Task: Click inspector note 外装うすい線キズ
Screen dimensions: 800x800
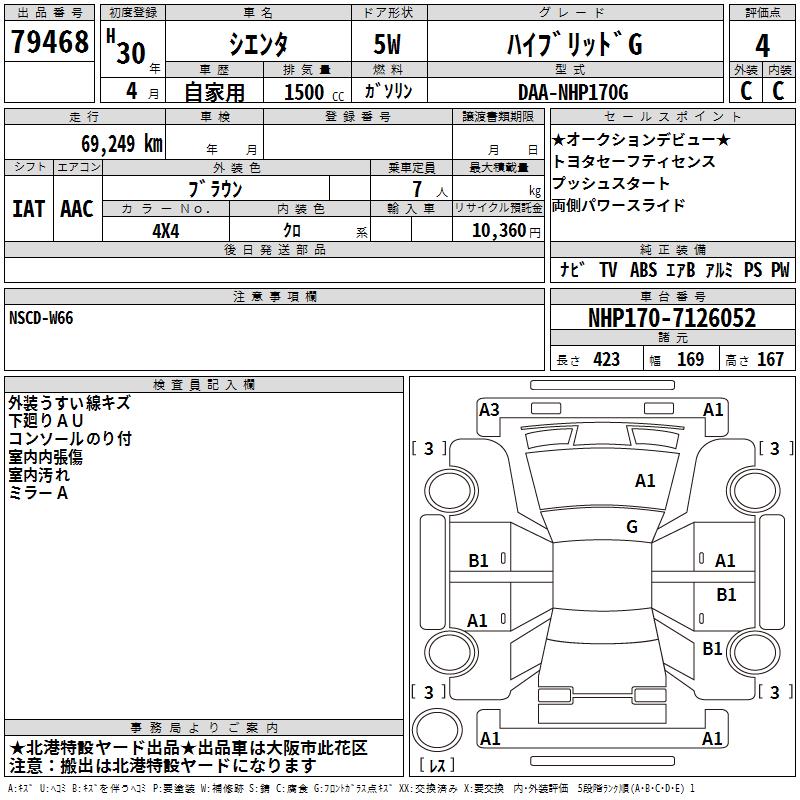Action: [69, 403]
